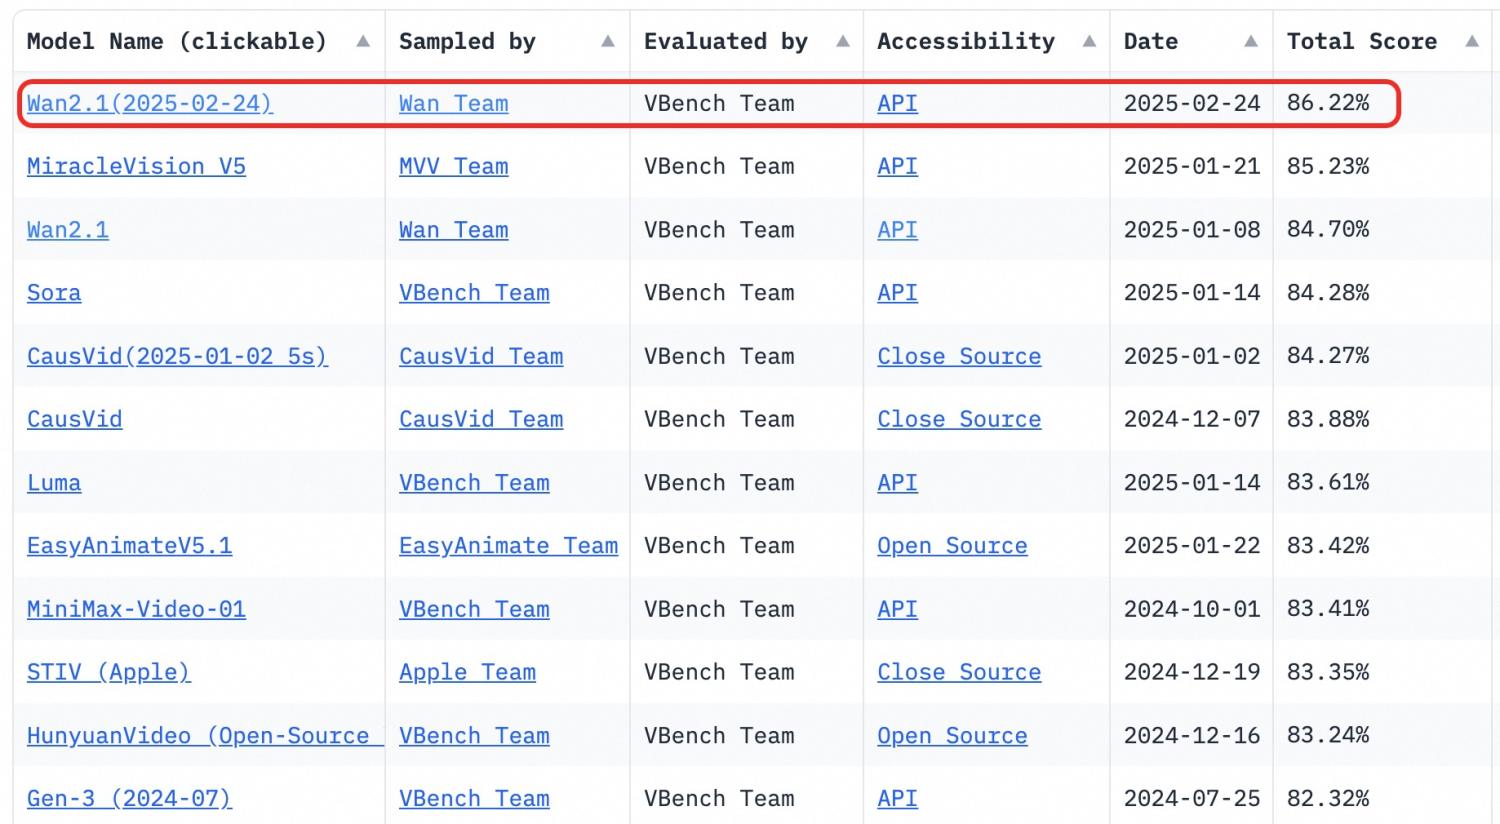Open the MiracleVision V5 model page
1500x824 pixels.
click(136, 167)
